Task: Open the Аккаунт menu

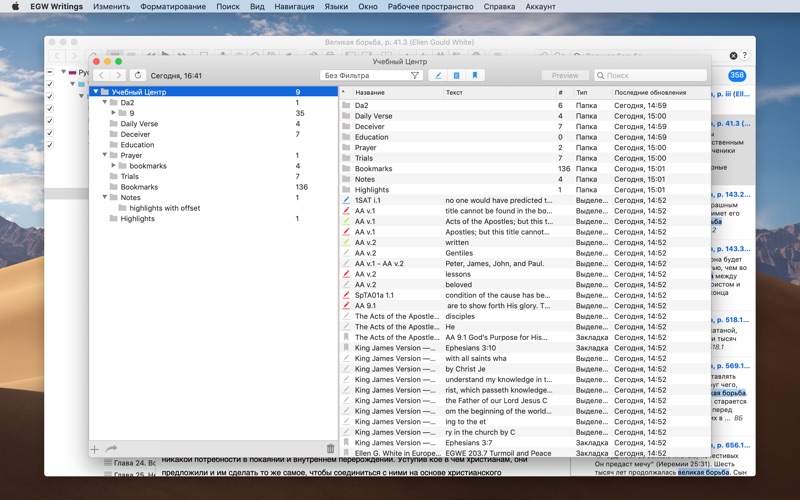Action: (x=540, y=7)
